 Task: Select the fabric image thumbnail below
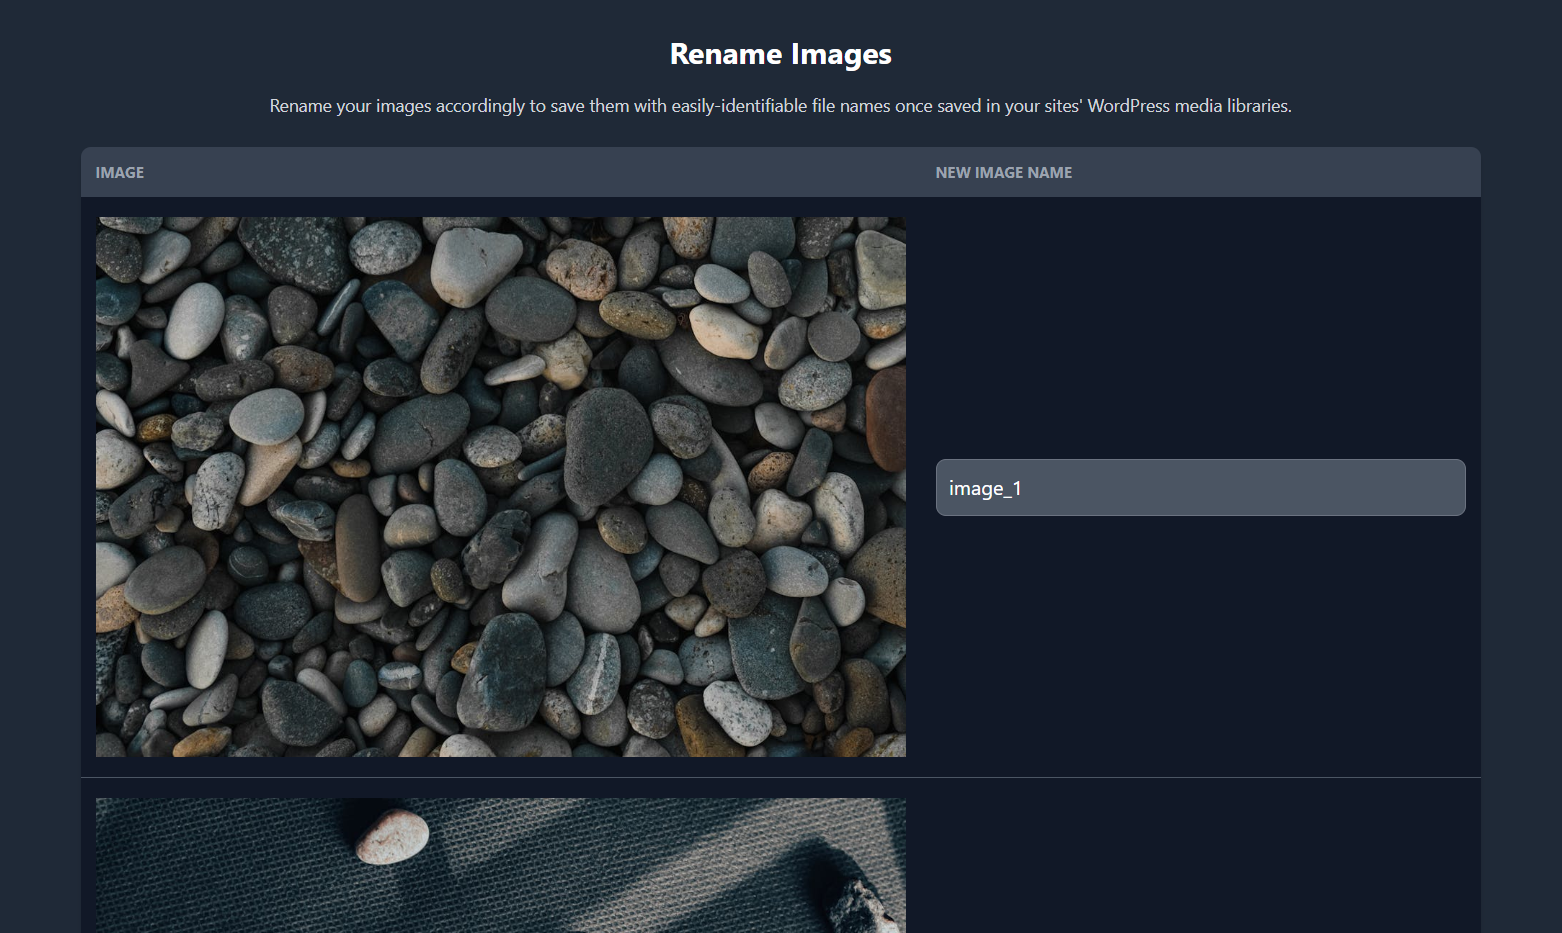click(500, 865)
